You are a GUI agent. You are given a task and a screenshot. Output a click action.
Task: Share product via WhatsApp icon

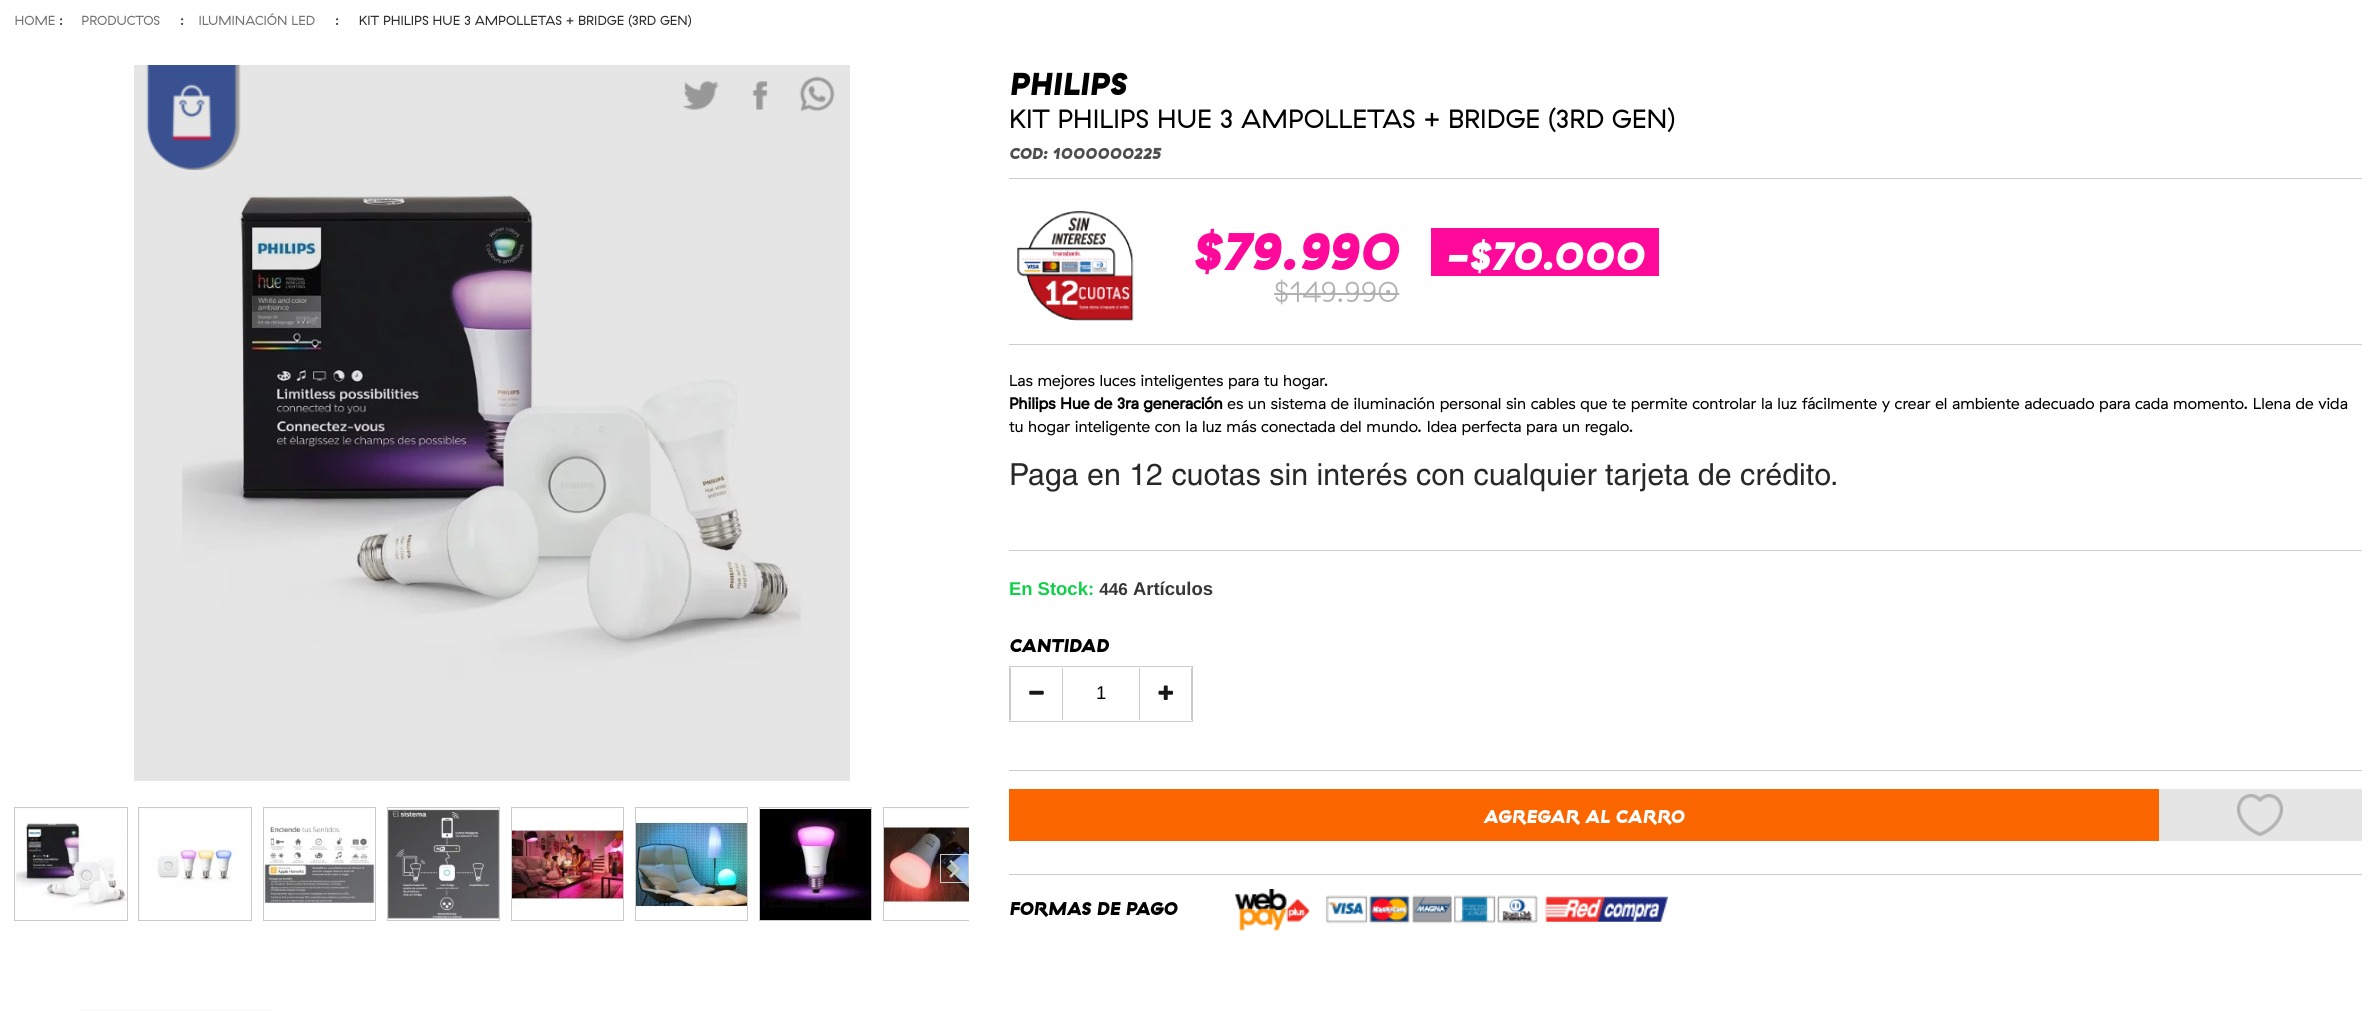pyautogui.click(x=816, y=94)
